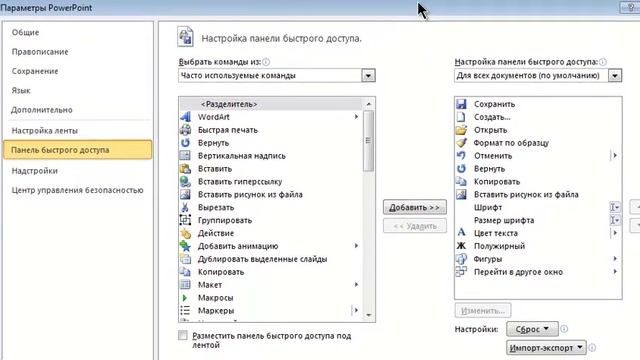Select the WordArt icon in commands list

[x=185, y=117]
